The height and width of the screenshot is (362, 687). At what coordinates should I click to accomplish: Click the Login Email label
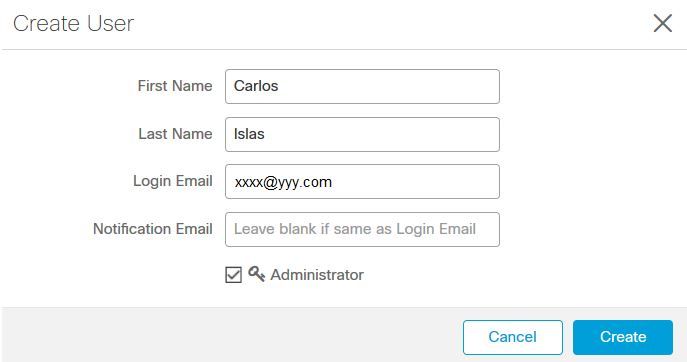click(173, 181)
